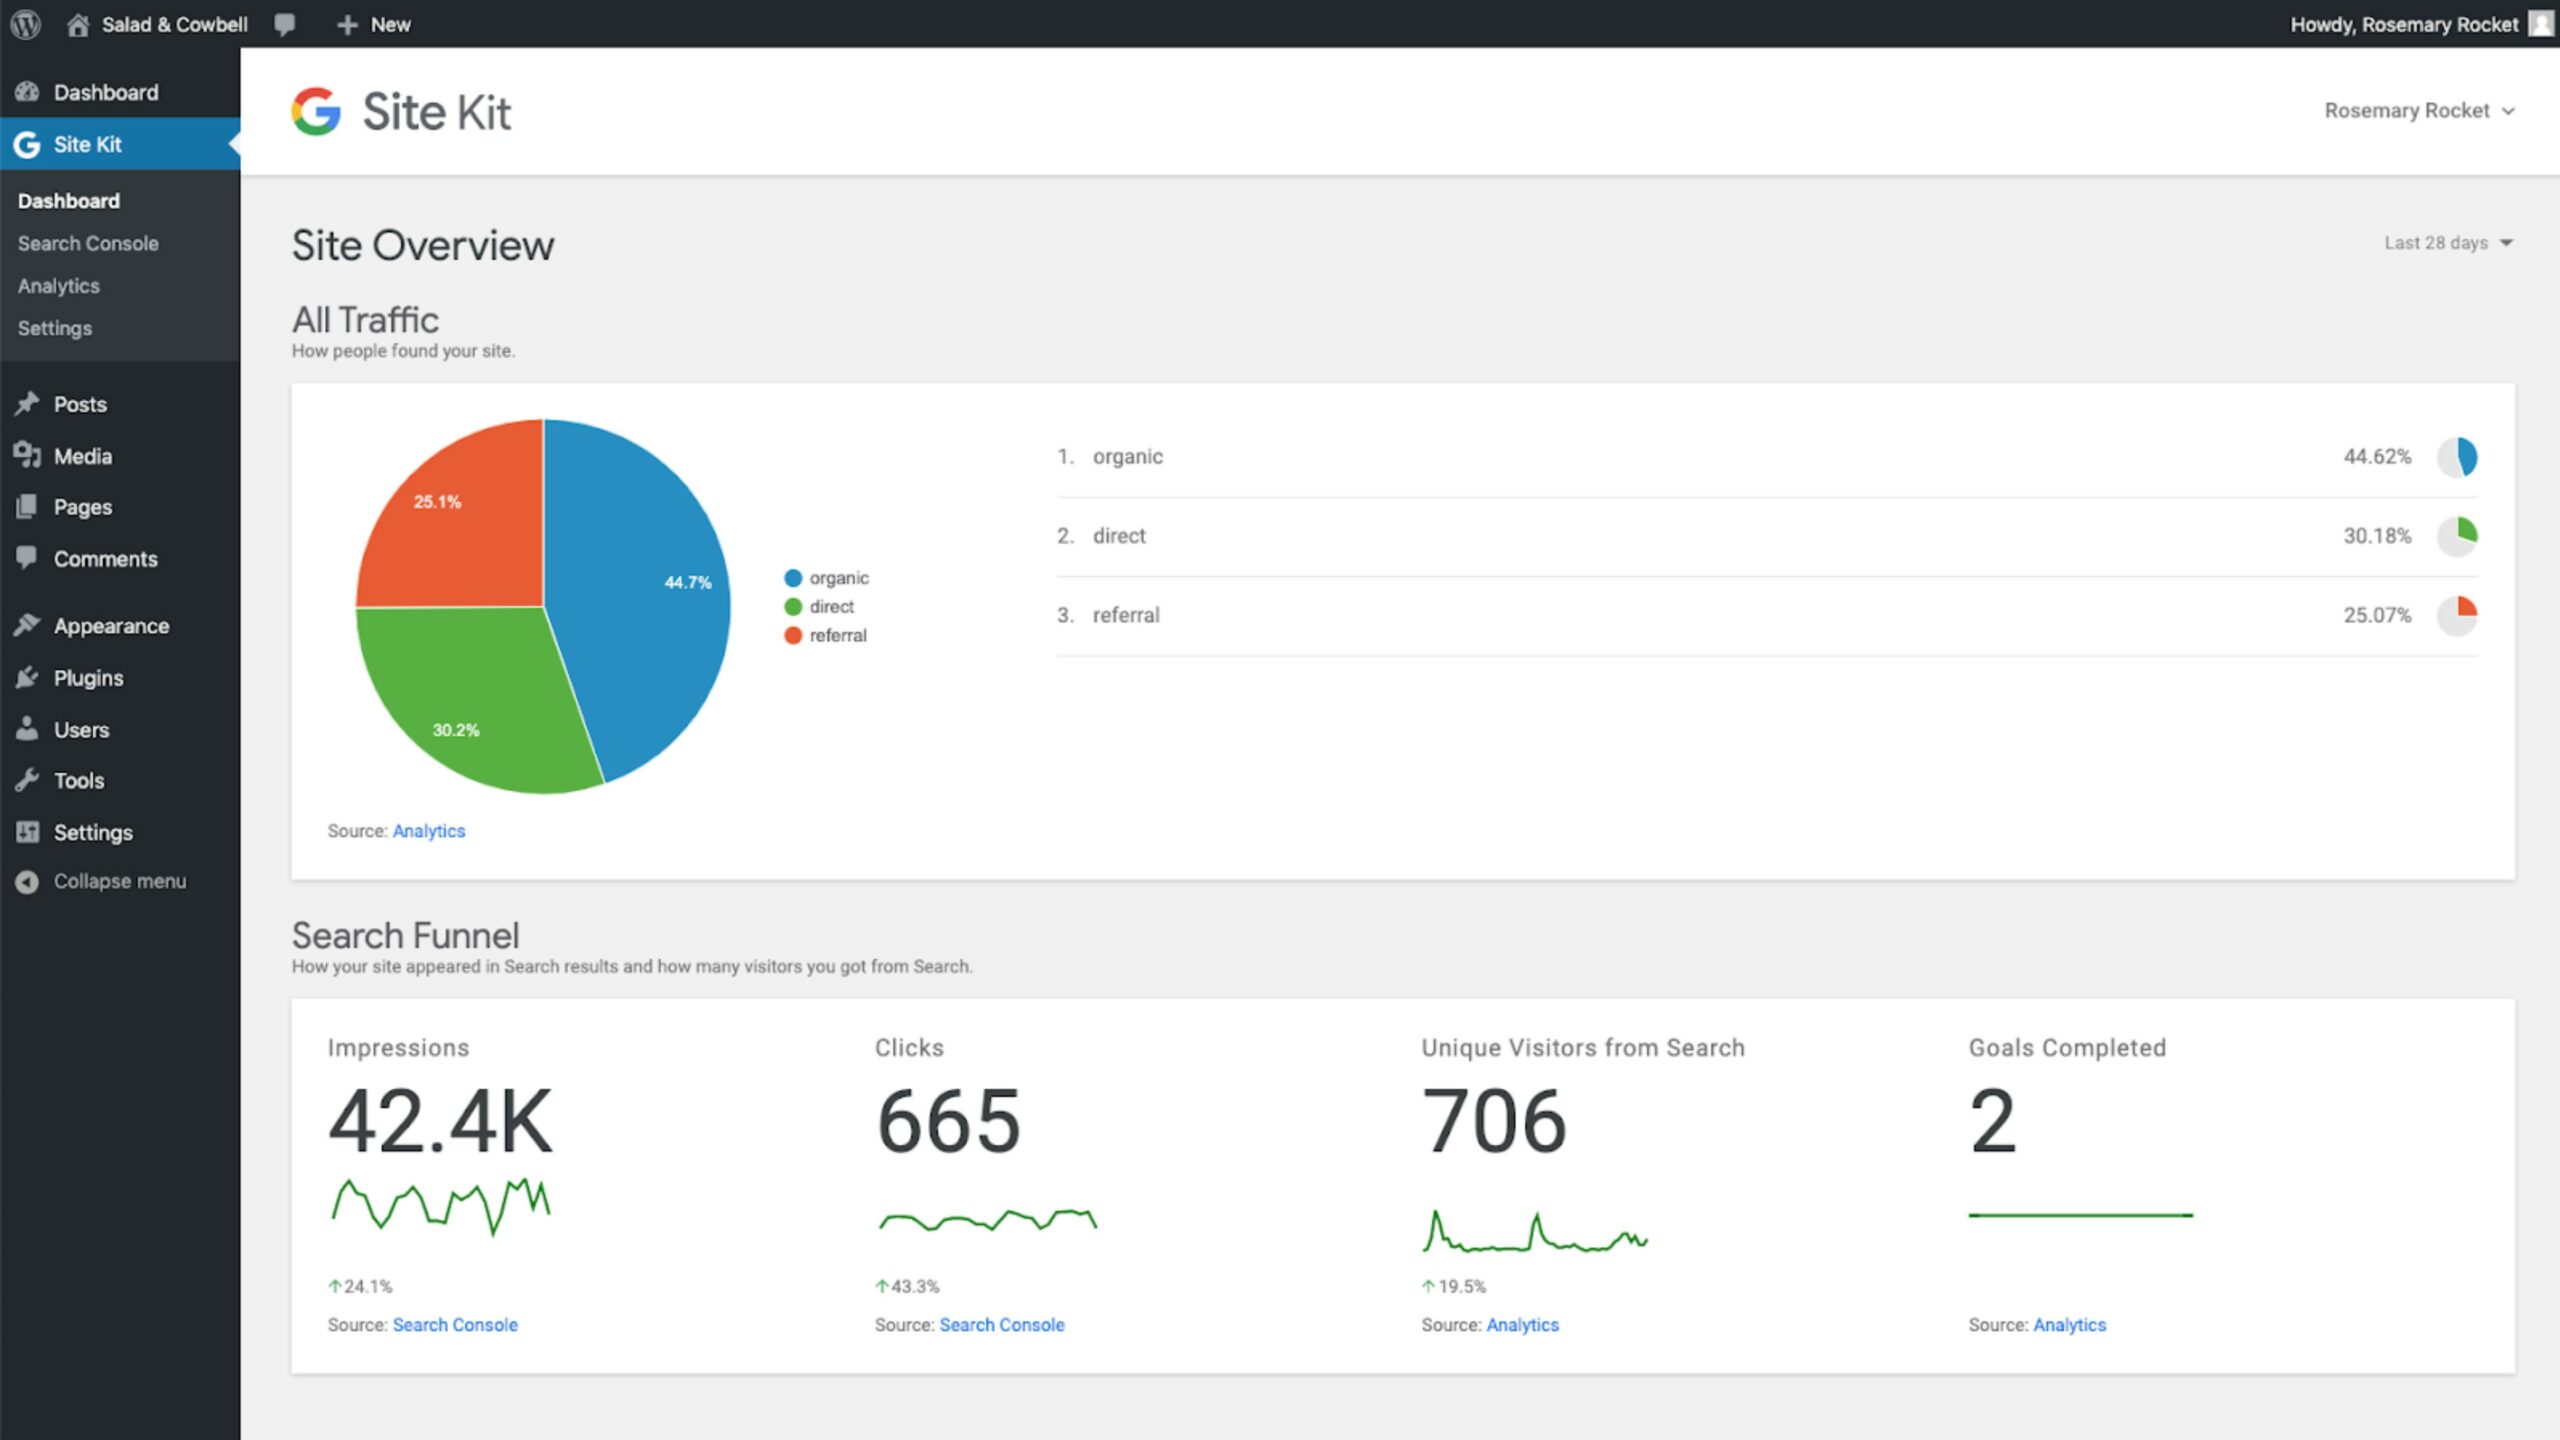Select the Analytics source link
The image size is (2560, 1440).
coord(427,830)
